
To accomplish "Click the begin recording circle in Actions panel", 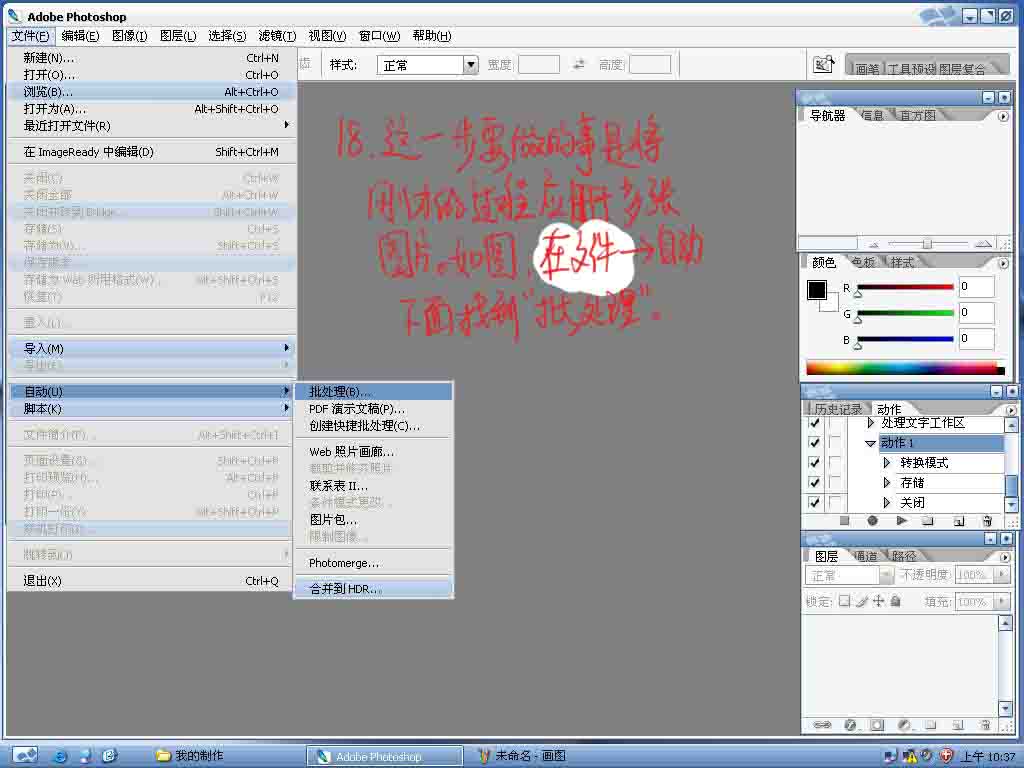I will (872, 521).
